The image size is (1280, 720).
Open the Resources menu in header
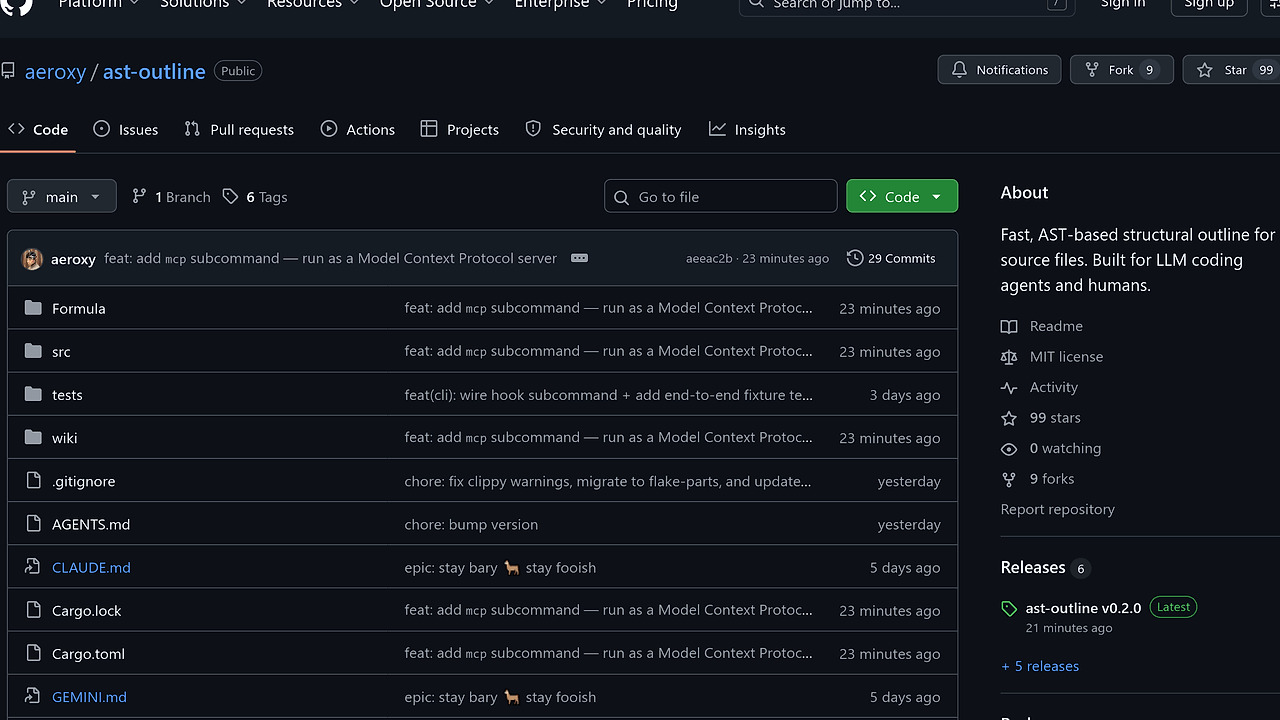(x=312, y=4)
